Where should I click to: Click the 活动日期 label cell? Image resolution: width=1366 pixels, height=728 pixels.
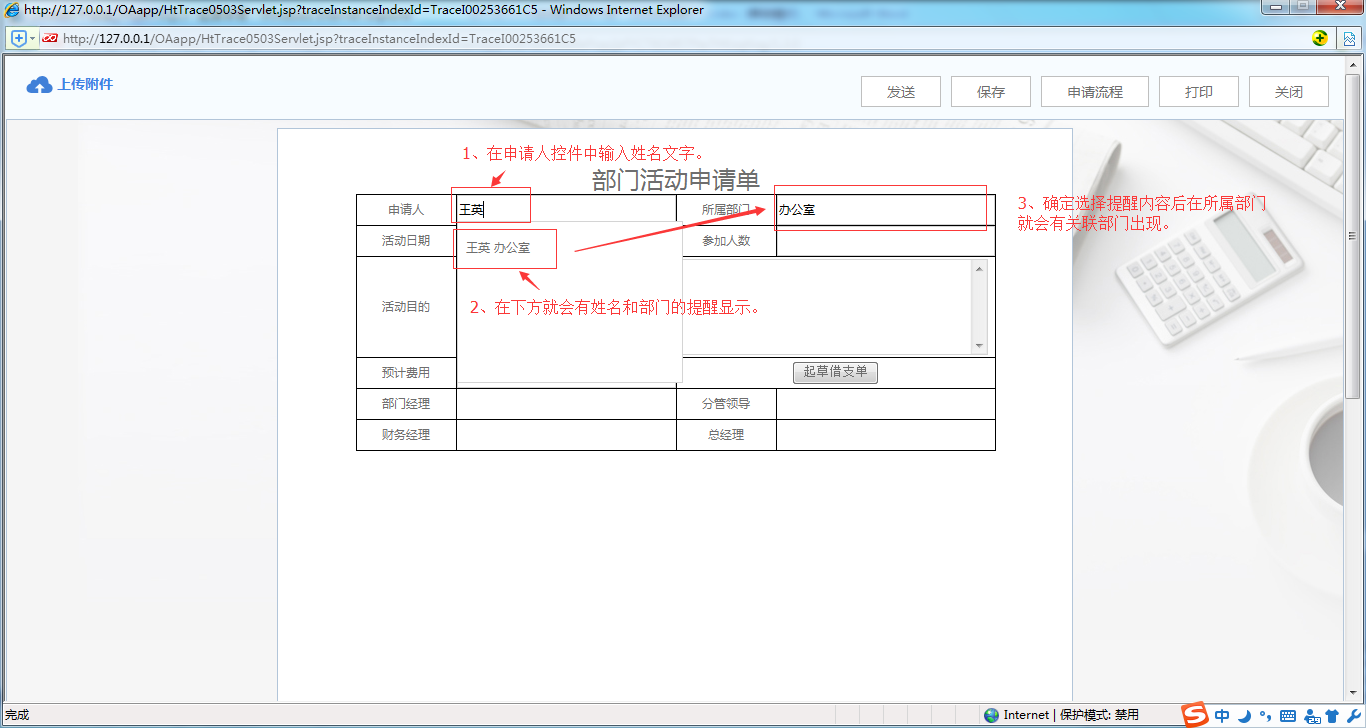point(406,241)
